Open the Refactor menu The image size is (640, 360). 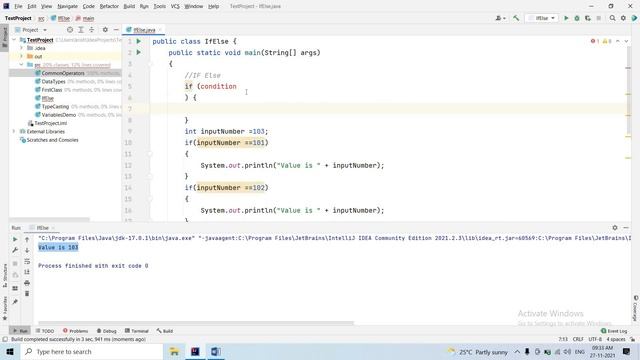pyautogui.click(x=109, y=7)
